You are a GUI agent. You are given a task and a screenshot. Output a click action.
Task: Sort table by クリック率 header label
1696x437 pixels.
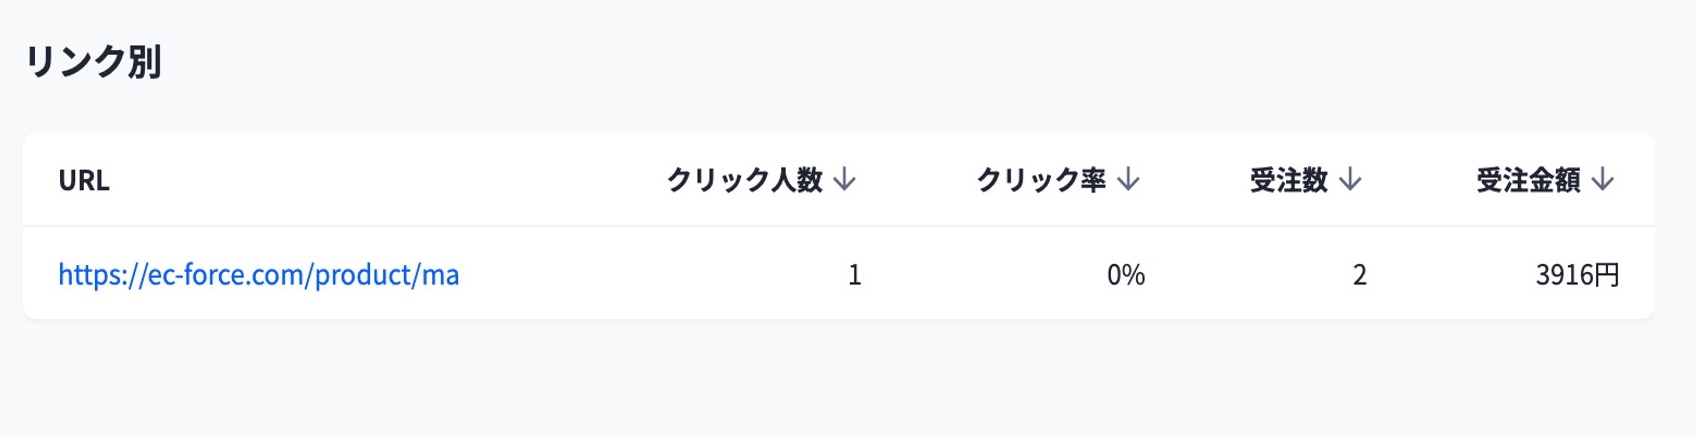[x=1041, y=180]
